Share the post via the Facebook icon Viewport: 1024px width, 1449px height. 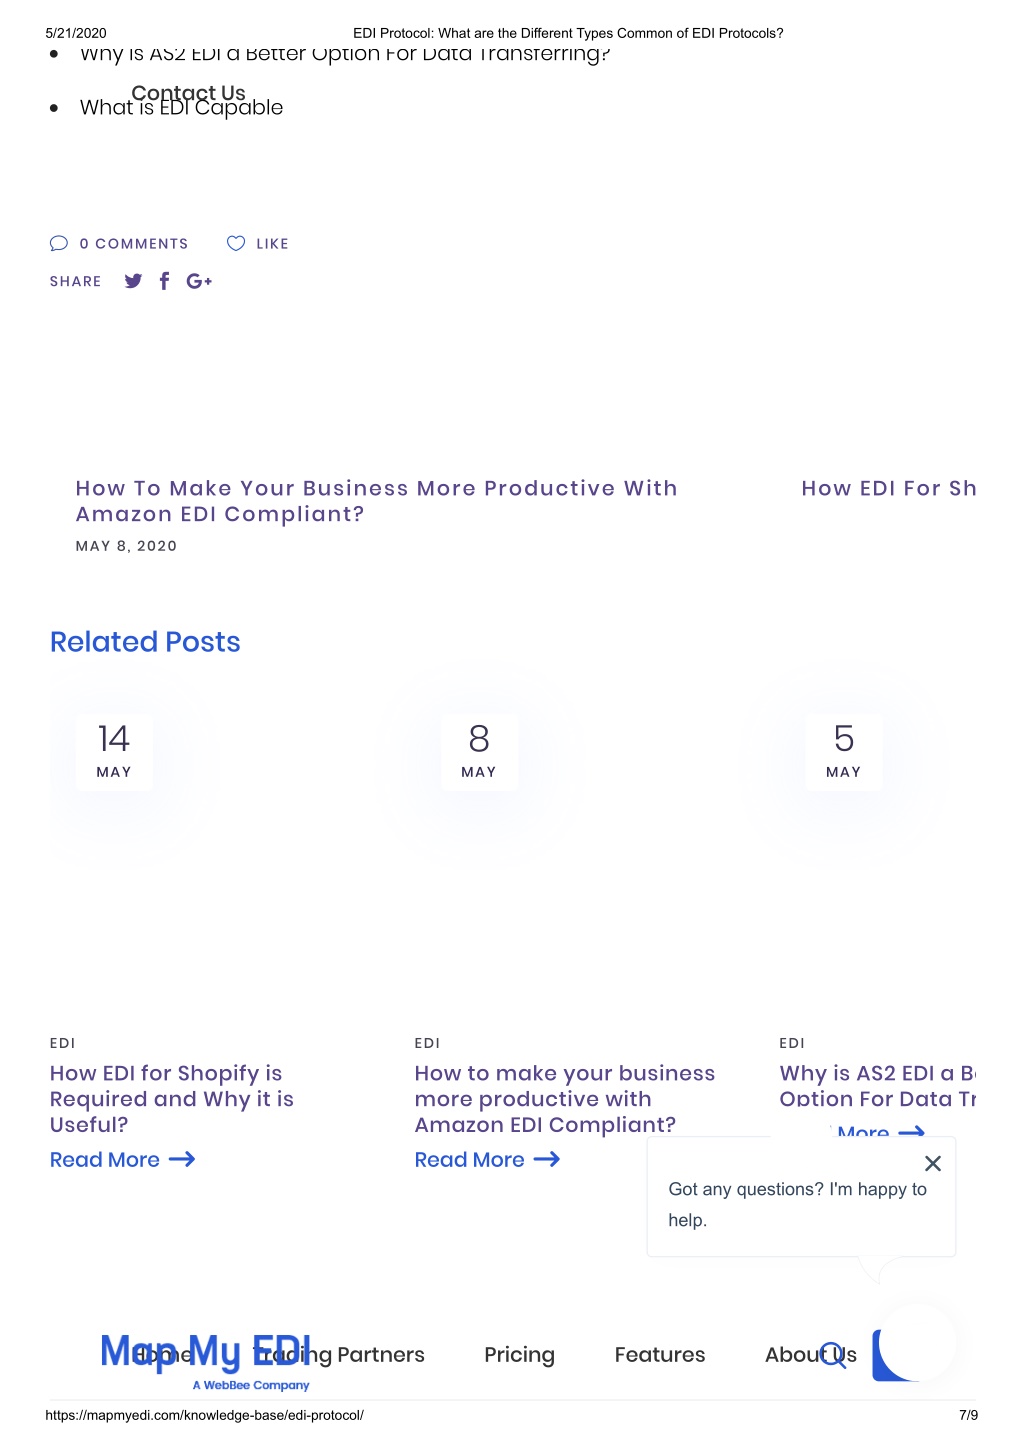click(165, 281)
